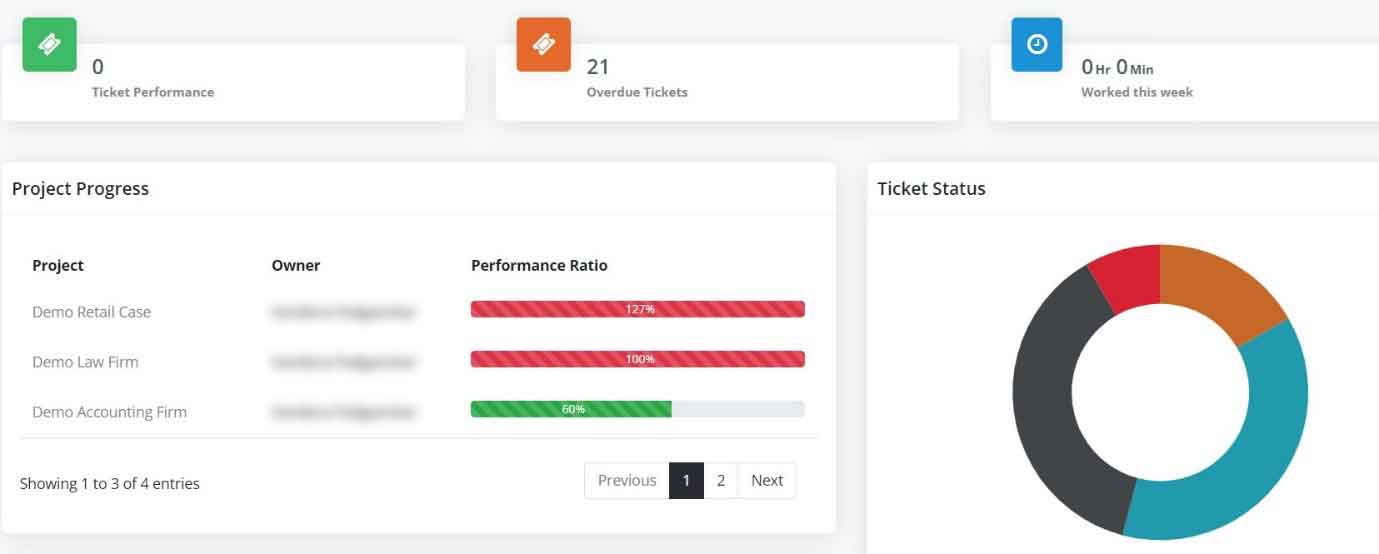The height and width of the screenshot is (554, 1379).
Task: Click the 127% performance ratio bar
Action: point(638,309)
